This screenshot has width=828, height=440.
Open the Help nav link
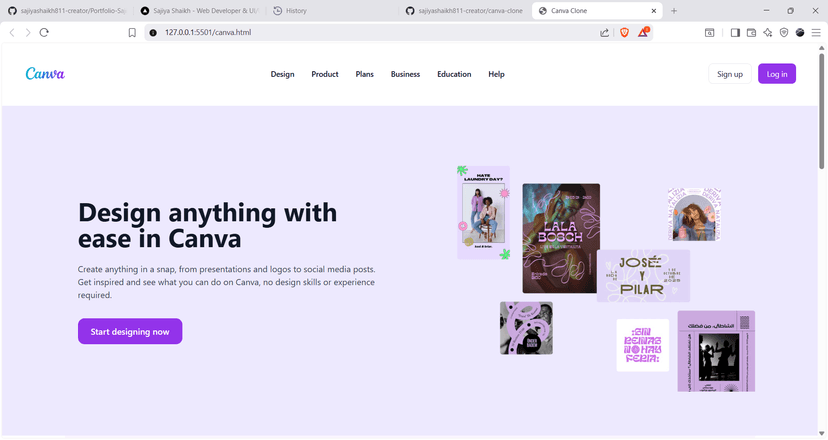[496, 74]
